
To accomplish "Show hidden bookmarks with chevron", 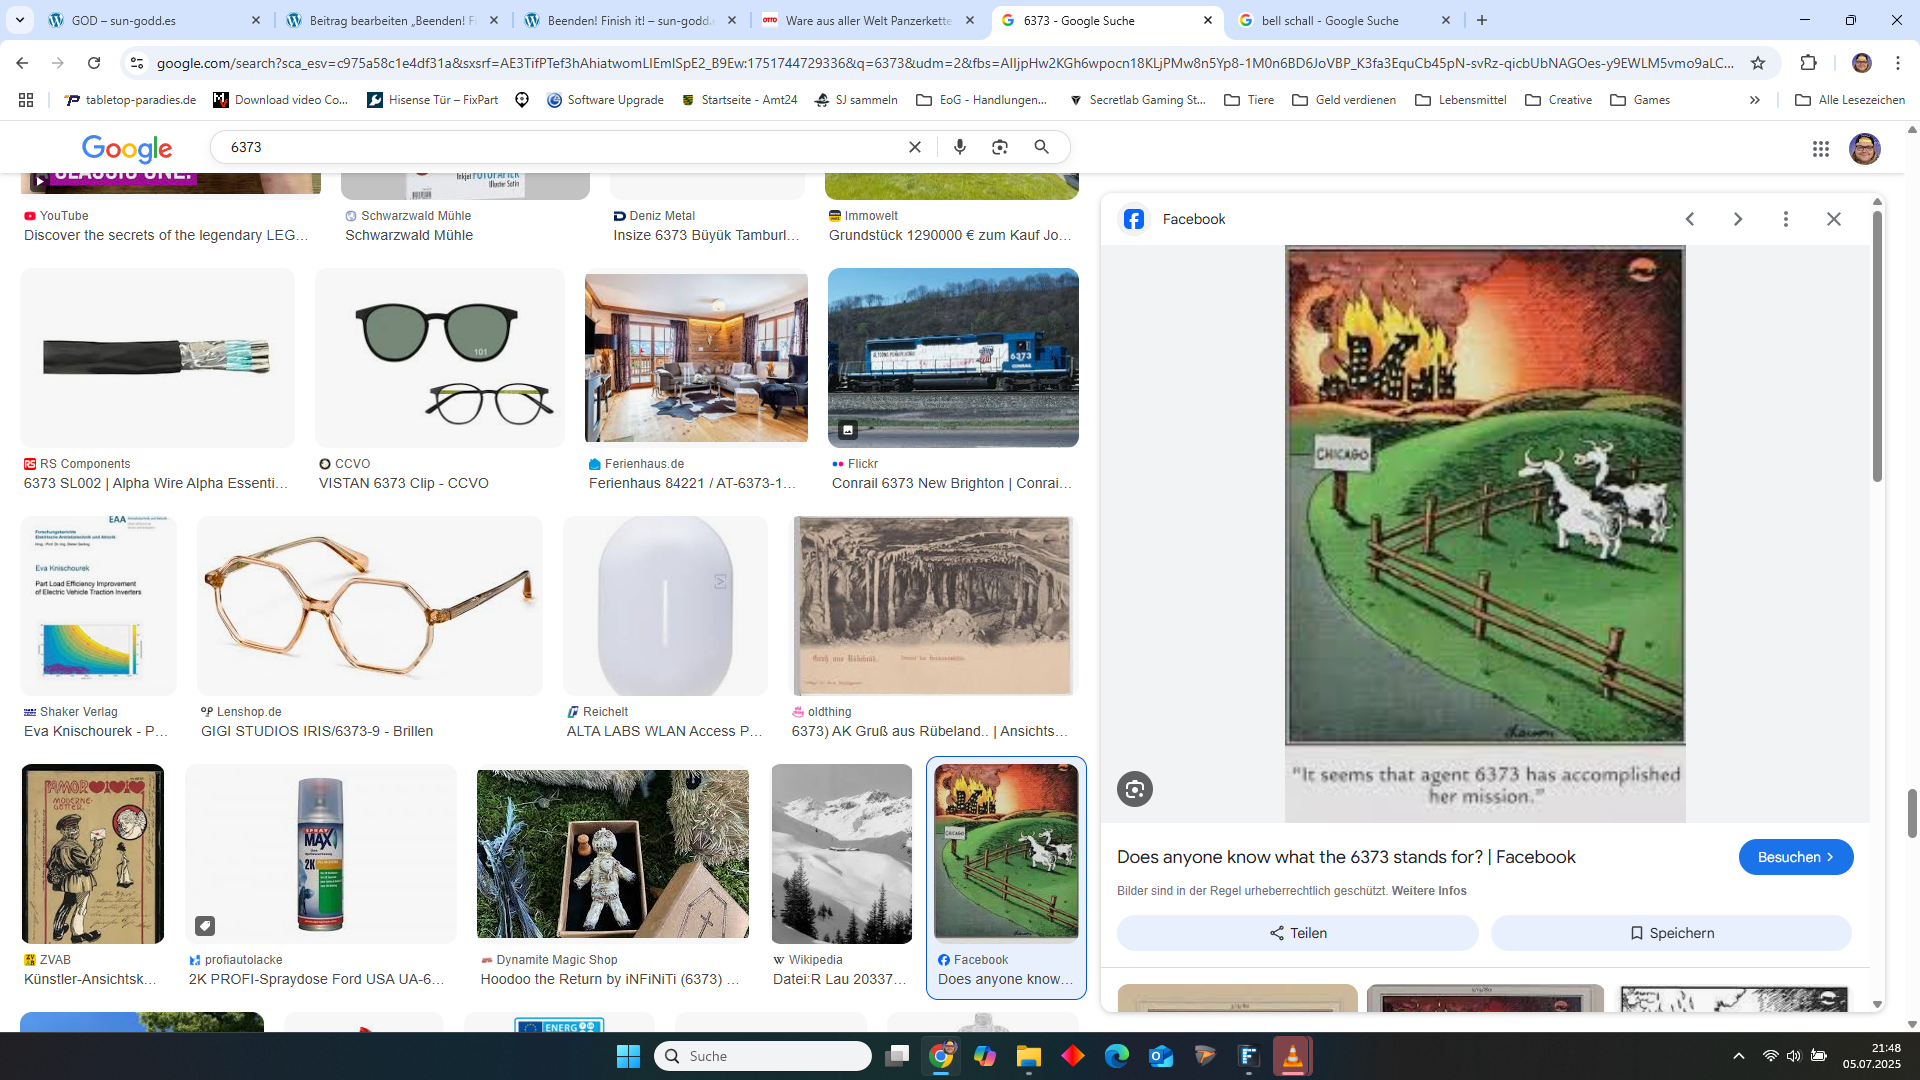I will click(1755, 100).
